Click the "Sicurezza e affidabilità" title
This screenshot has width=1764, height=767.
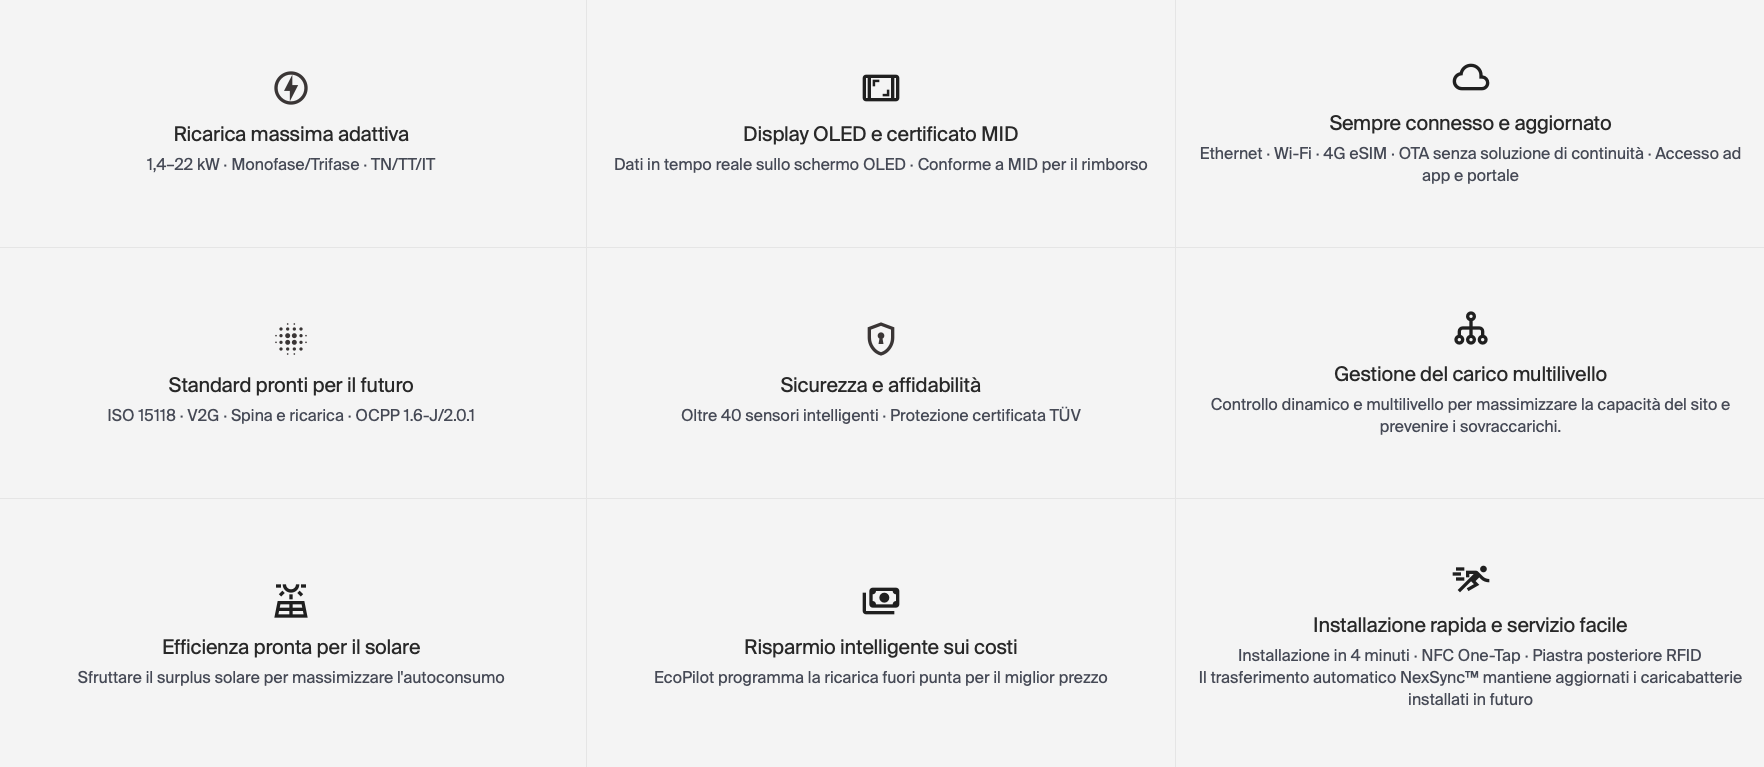click(880, 385)
